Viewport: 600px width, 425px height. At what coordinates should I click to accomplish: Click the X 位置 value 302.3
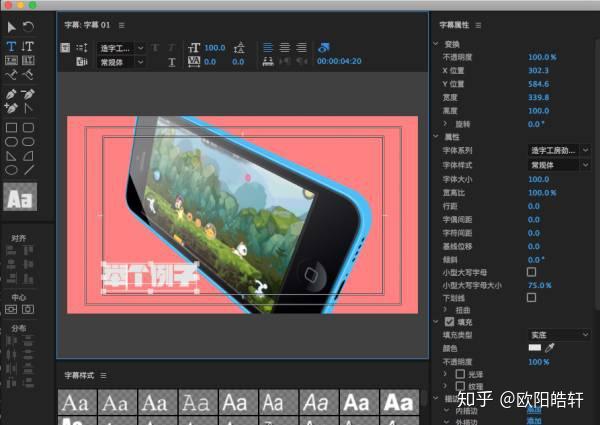coord(538,70)
